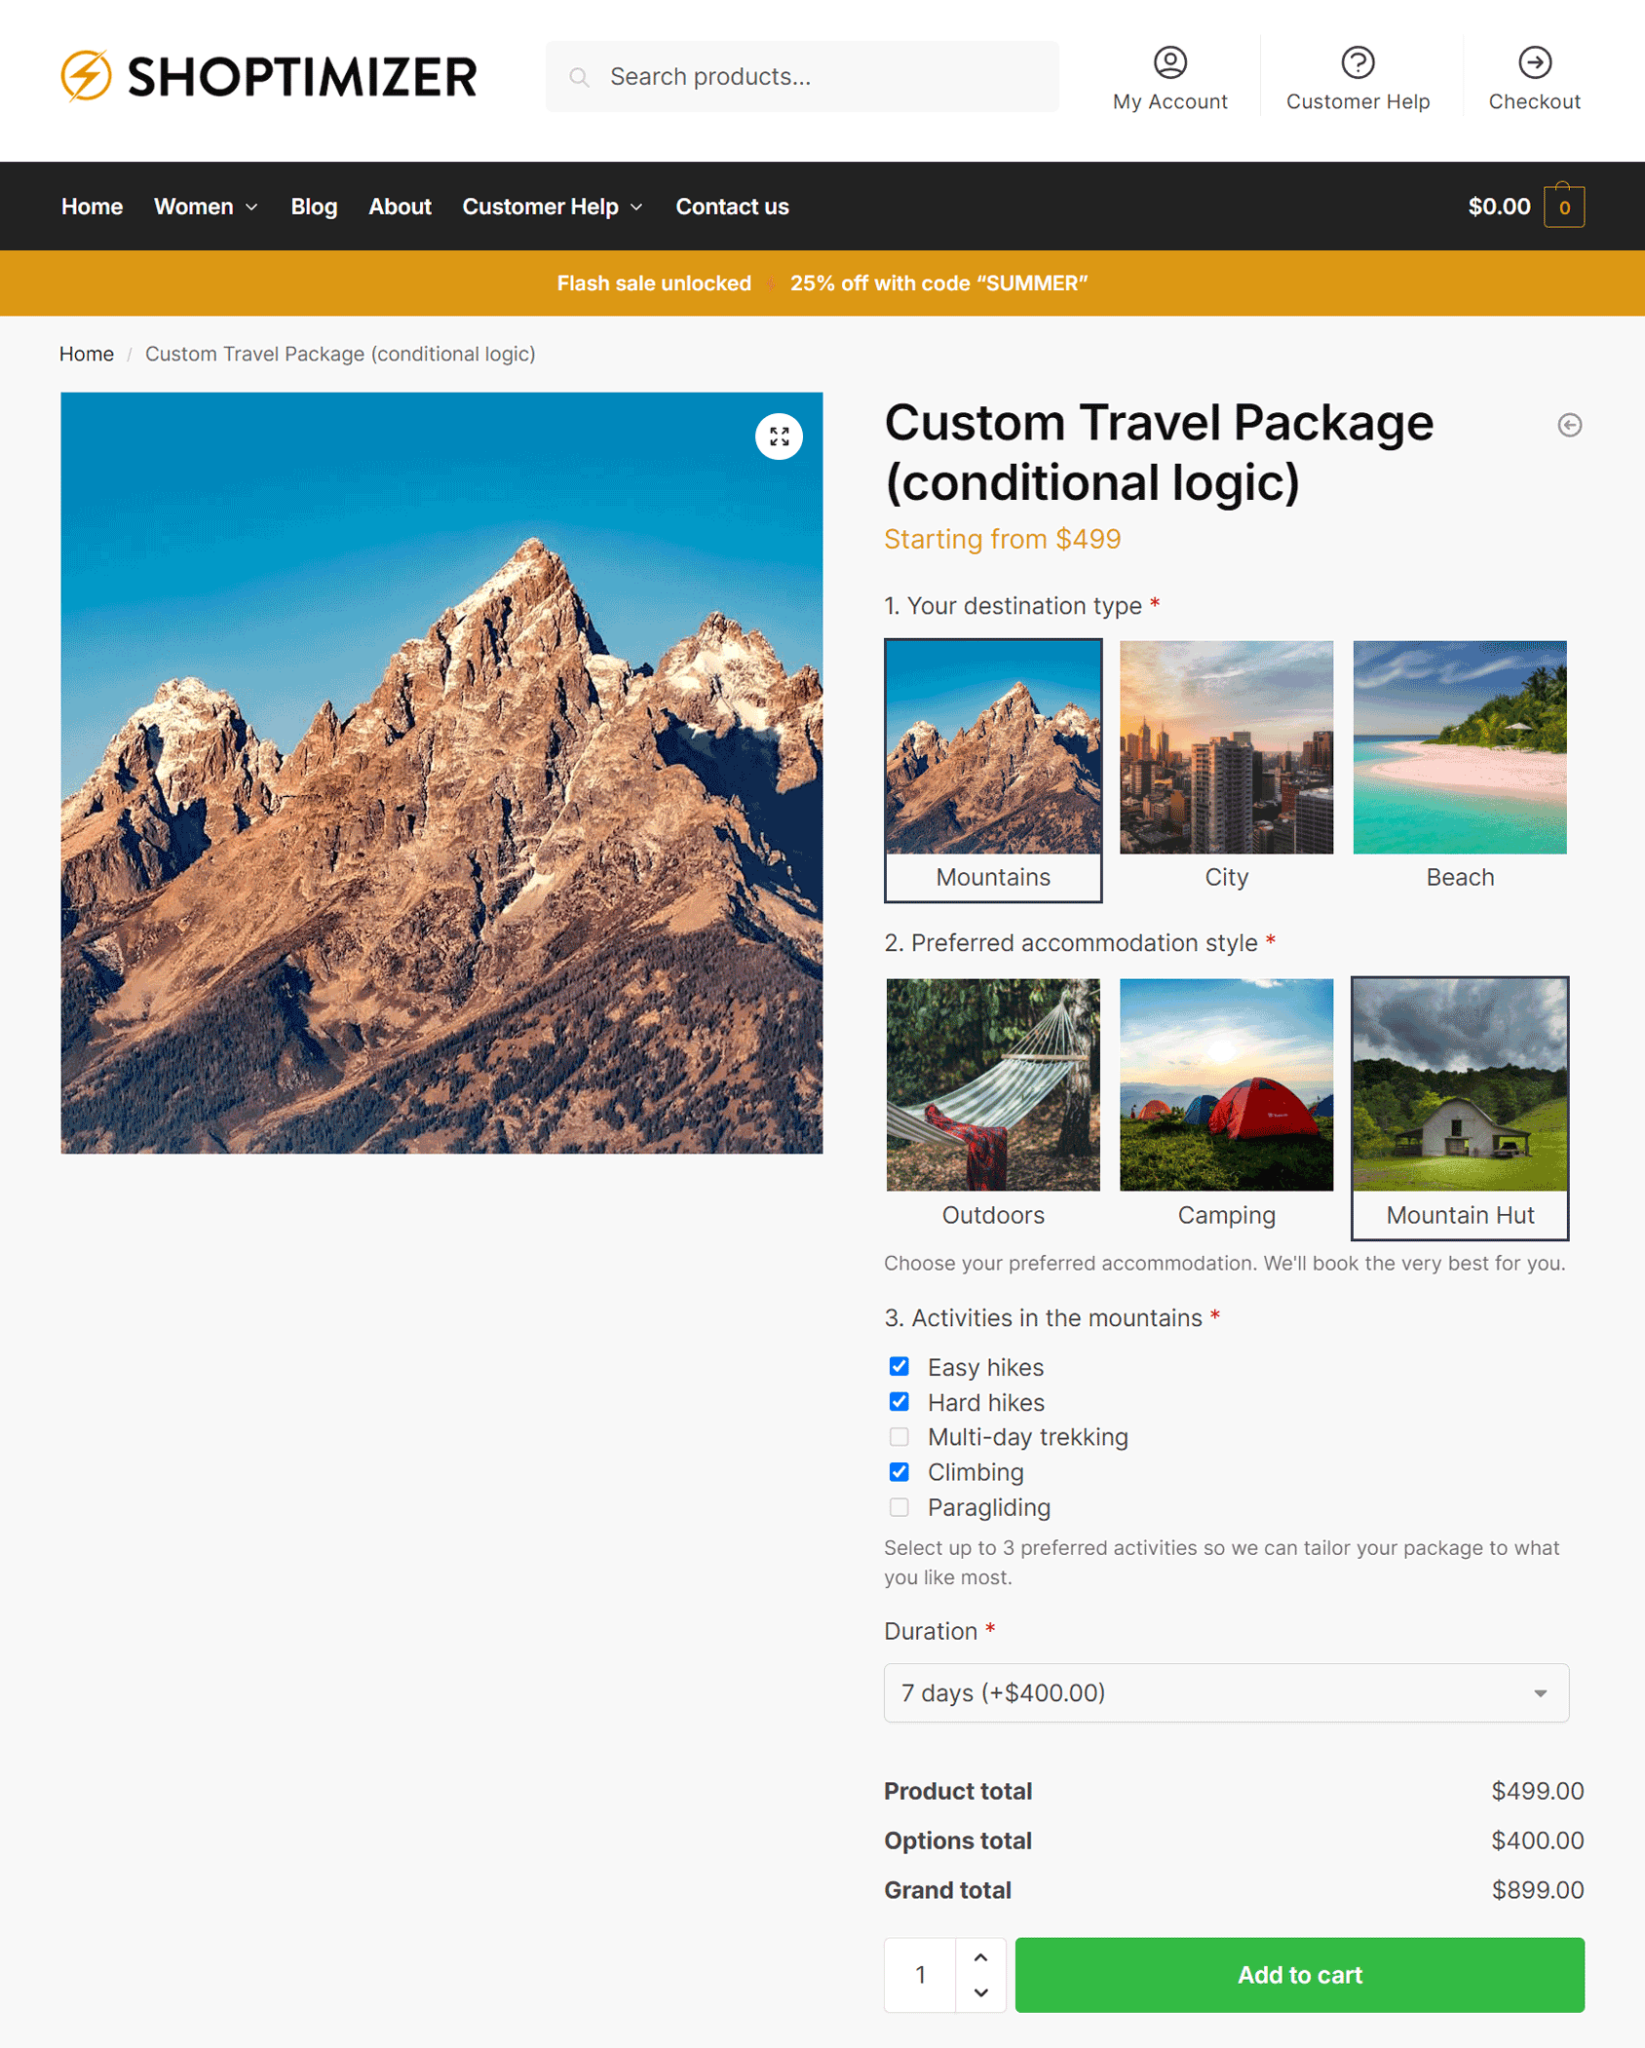Image resolution: width=1645 pixels, height=2048 pixels.
Task: Open the My Account icon
Action: tap(1169, 62)
